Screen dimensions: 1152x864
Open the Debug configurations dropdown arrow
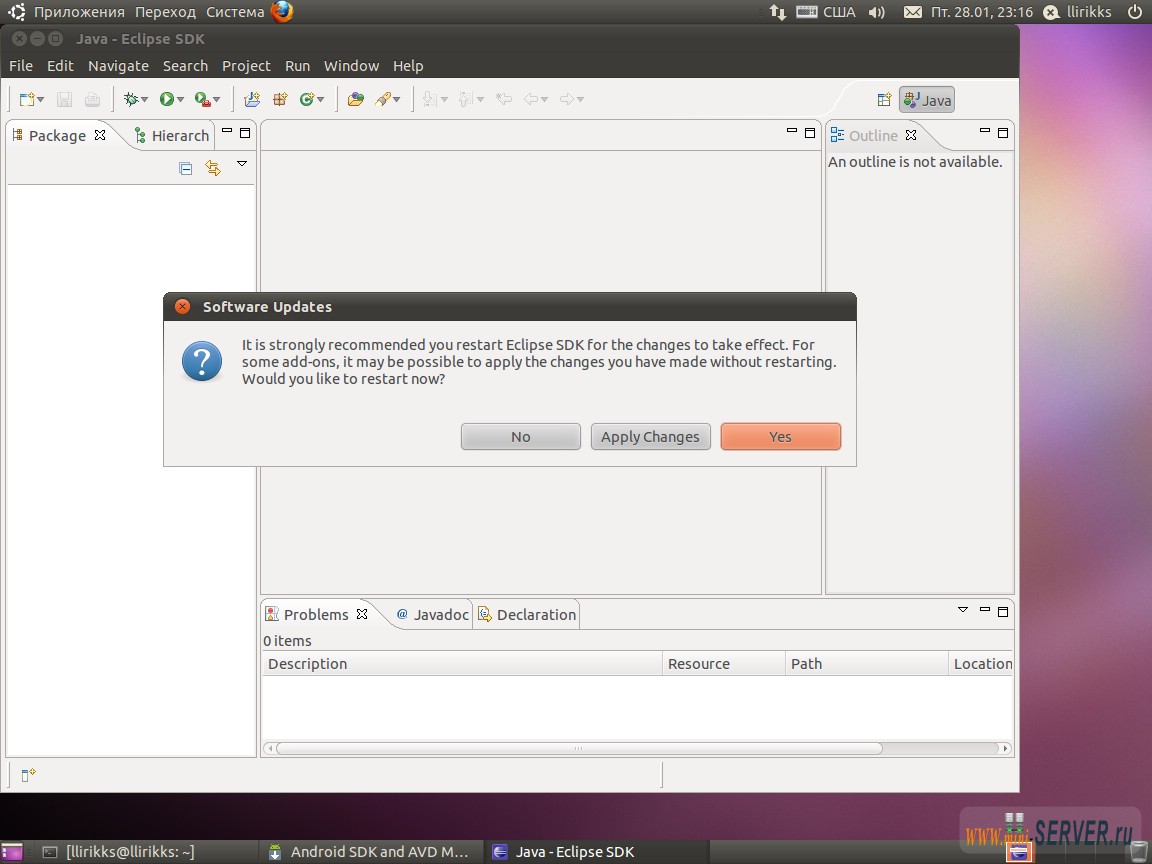[144, 100]
